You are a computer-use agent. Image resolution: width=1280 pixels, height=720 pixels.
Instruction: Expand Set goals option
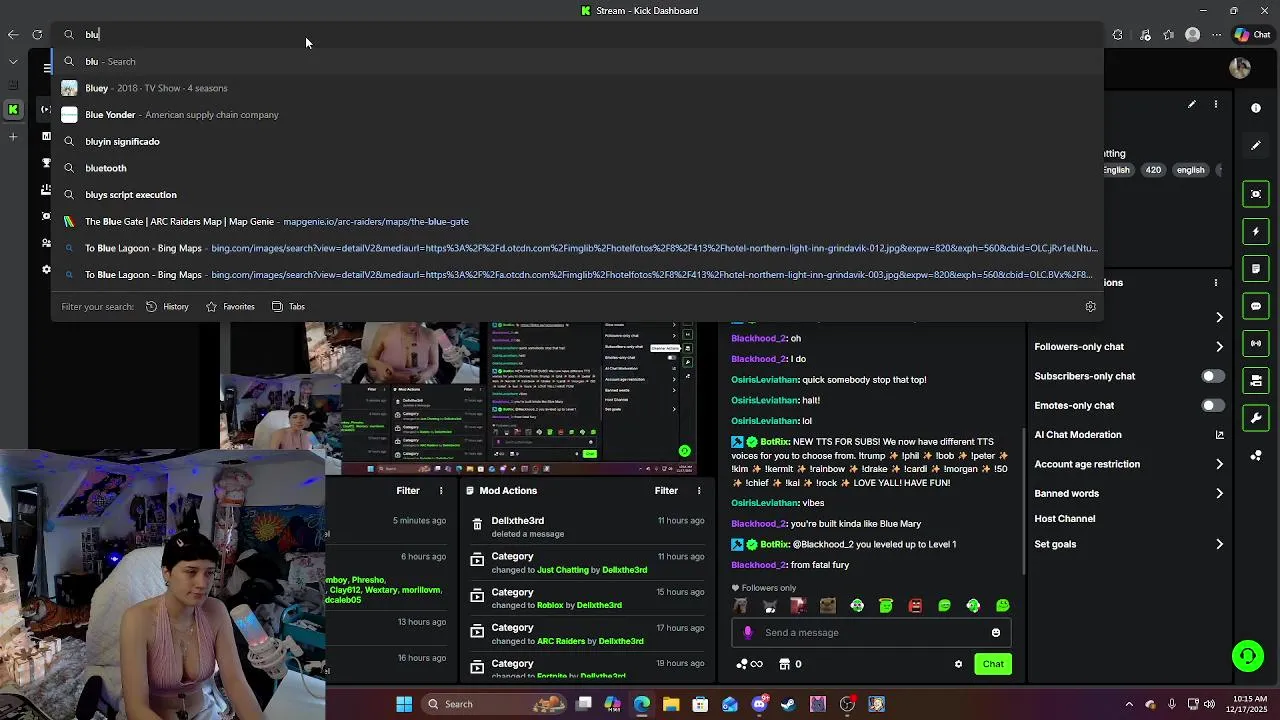1219,544
